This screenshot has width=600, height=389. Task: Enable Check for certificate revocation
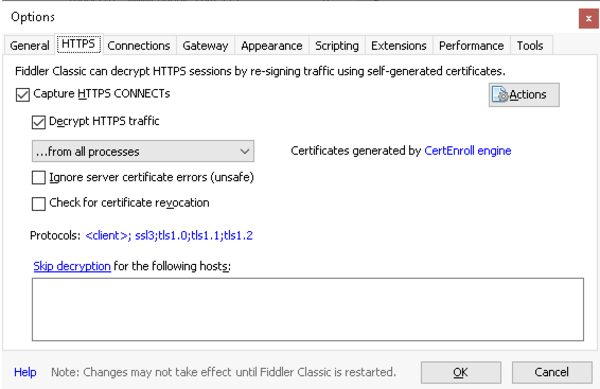(38, 203)
